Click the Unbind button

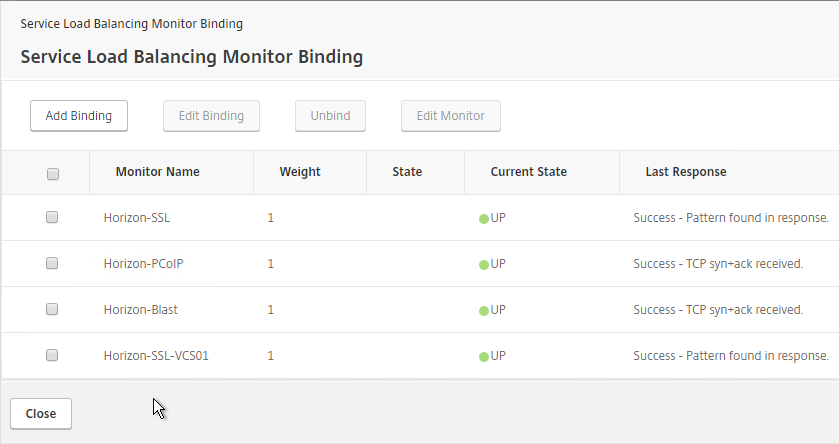click(330, 116)
